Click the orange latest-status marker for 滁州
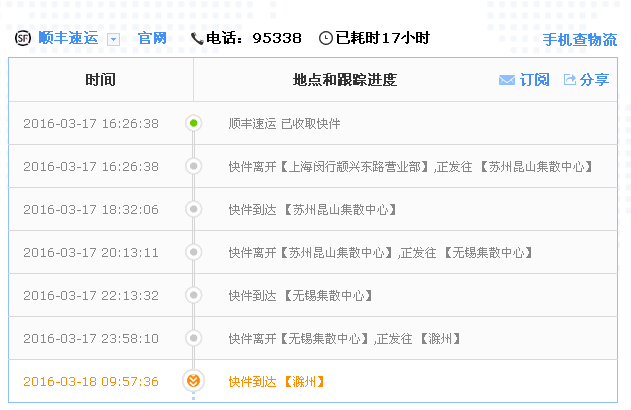The width and height of the screenshot is (631, 410). click(194, 381)
